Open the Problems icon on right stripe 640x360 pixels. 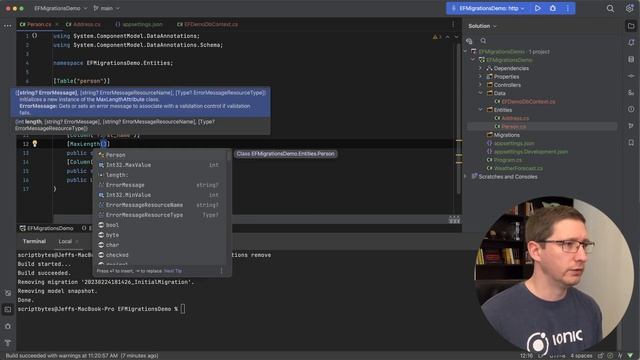(631, 109)
